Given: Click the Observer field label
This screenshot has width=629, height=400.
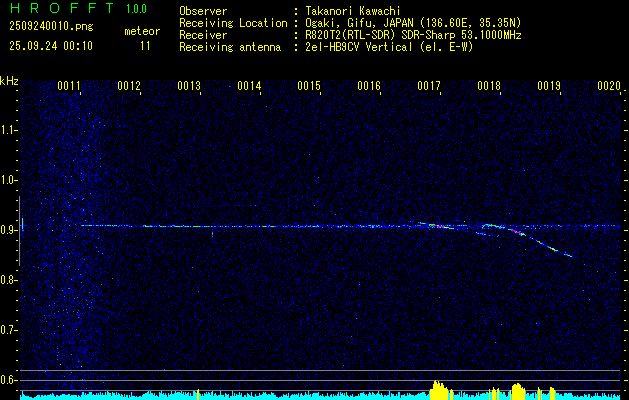Looking at the screenshot, I should 203,11.
